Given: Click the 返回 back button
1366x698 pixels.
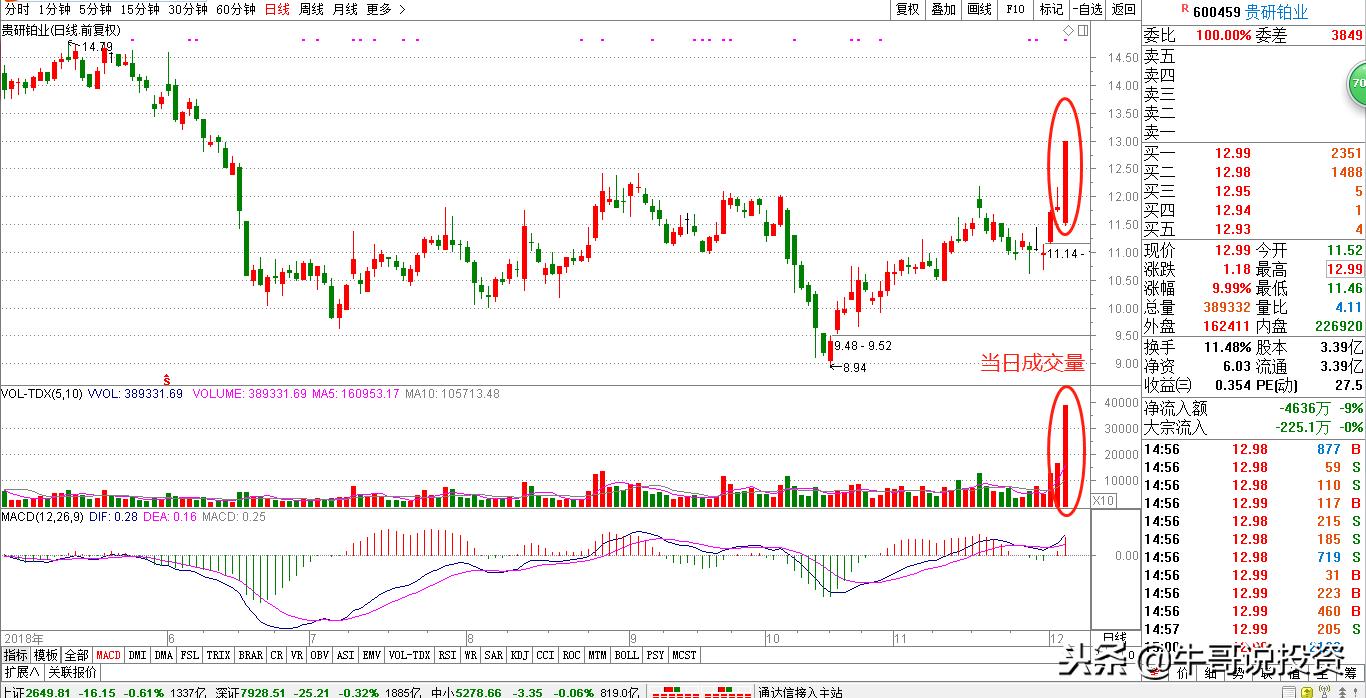Looking at the screenshot, I should point(1124,9).
